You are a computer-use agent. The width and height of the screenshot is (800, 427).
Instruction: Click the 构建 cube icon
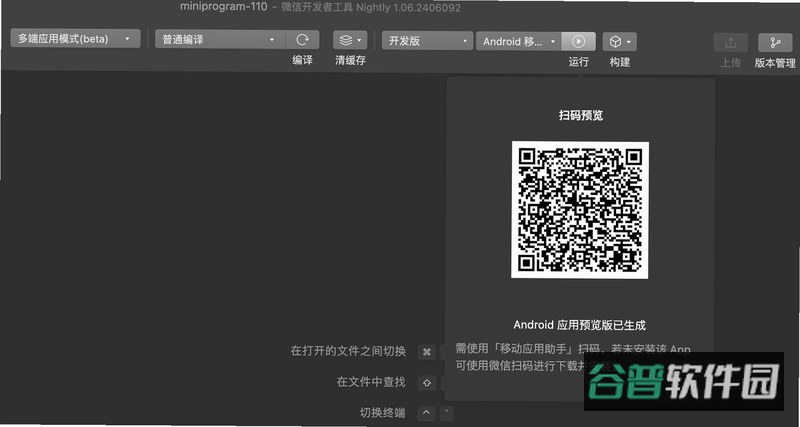pyautogui.click(x=615, y=42)
